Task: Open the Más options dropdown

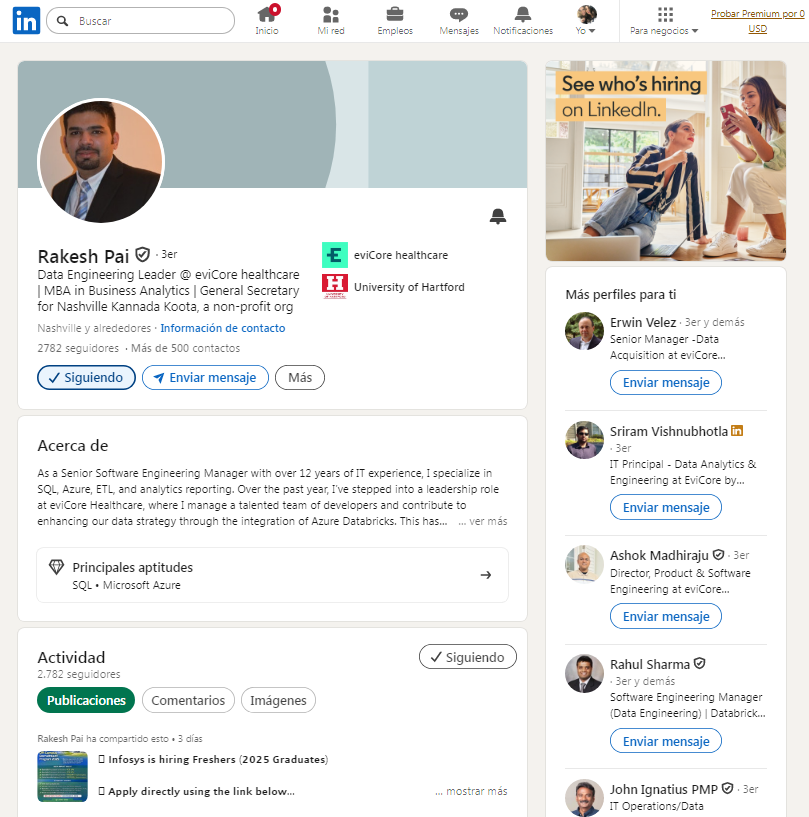Action: coord(300,378)
